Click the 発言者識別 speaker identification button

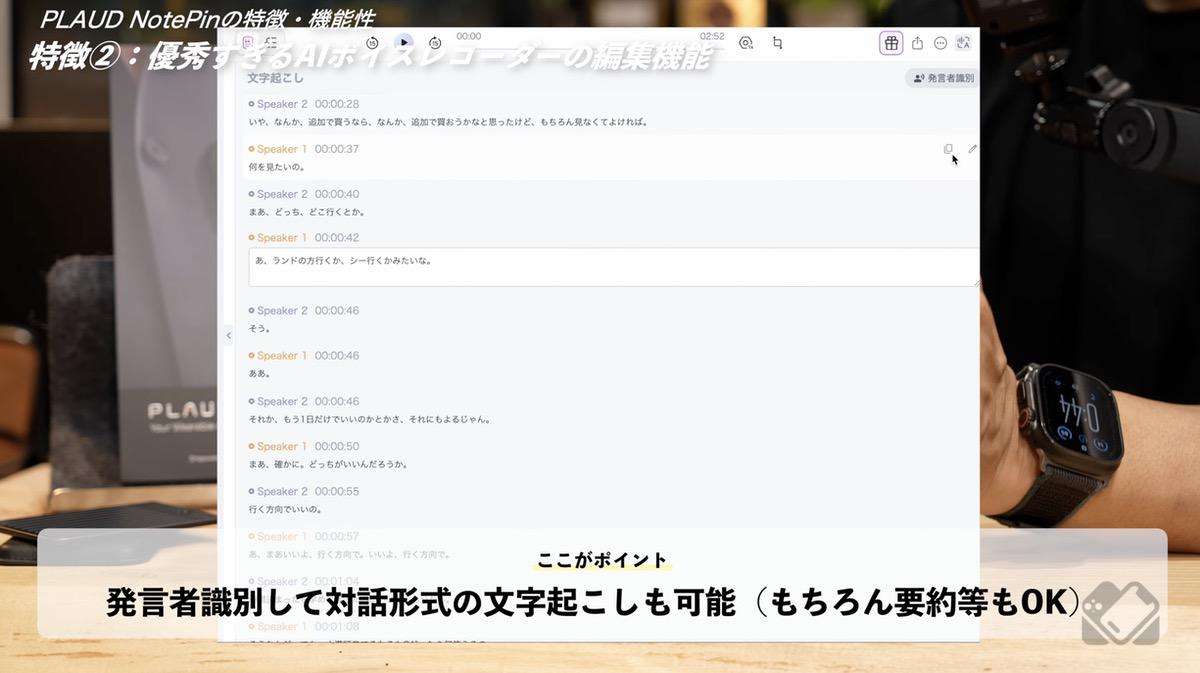[x=941, y=78]
